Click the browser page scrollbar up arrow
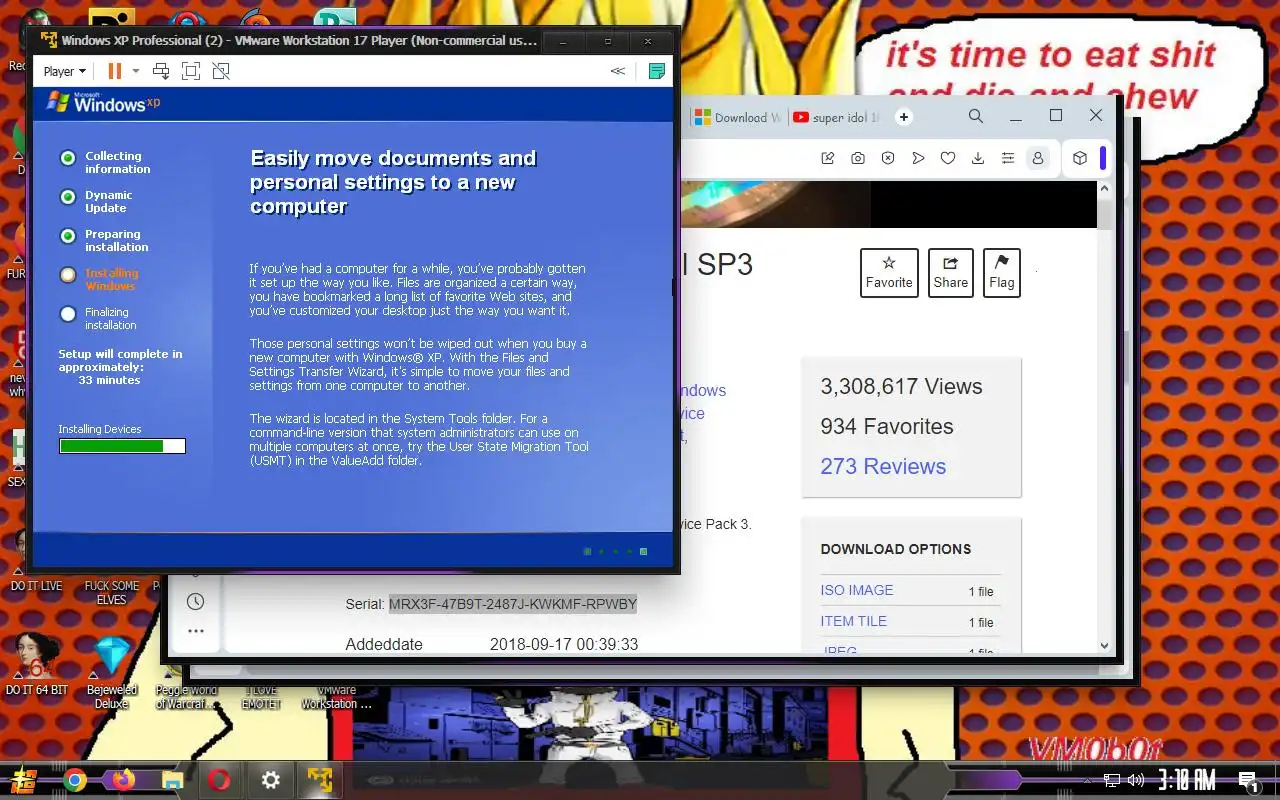Image resolution: width=1280 pixels, height=800 pixels. tap(1104, 189)
